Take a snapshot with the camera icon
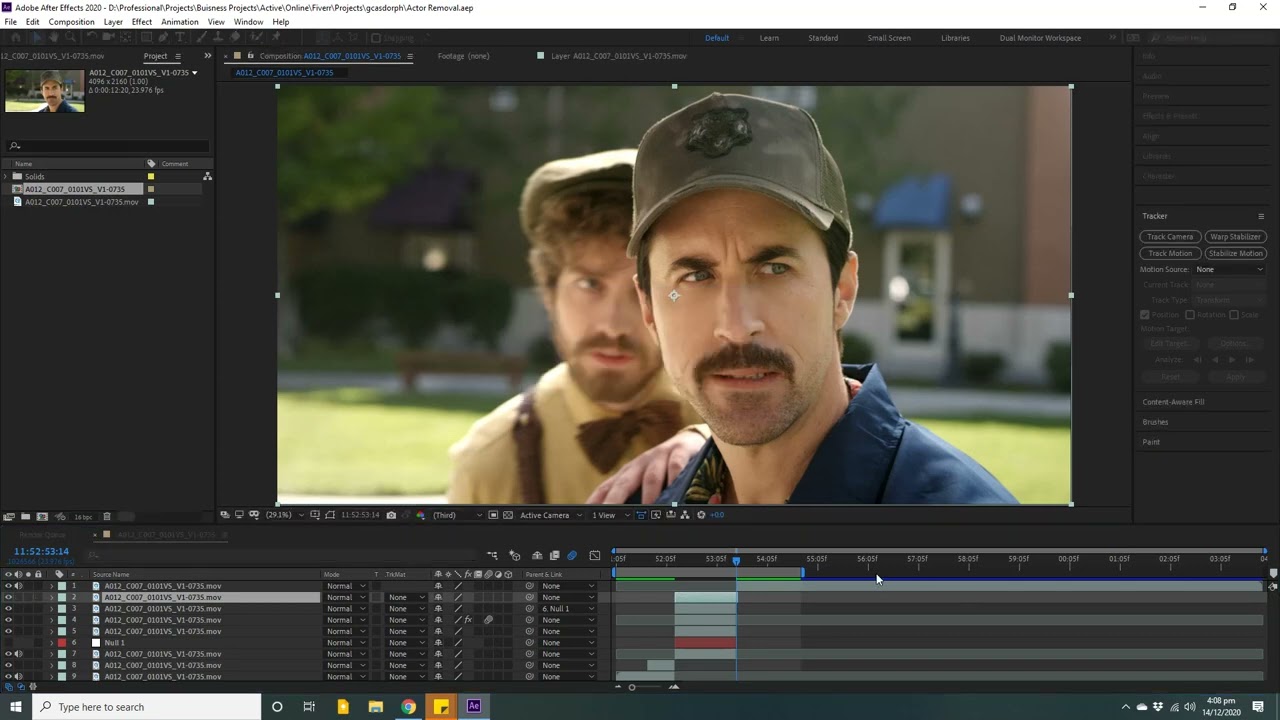Viewport: 1280px width, 720px height. coord(391,515)
